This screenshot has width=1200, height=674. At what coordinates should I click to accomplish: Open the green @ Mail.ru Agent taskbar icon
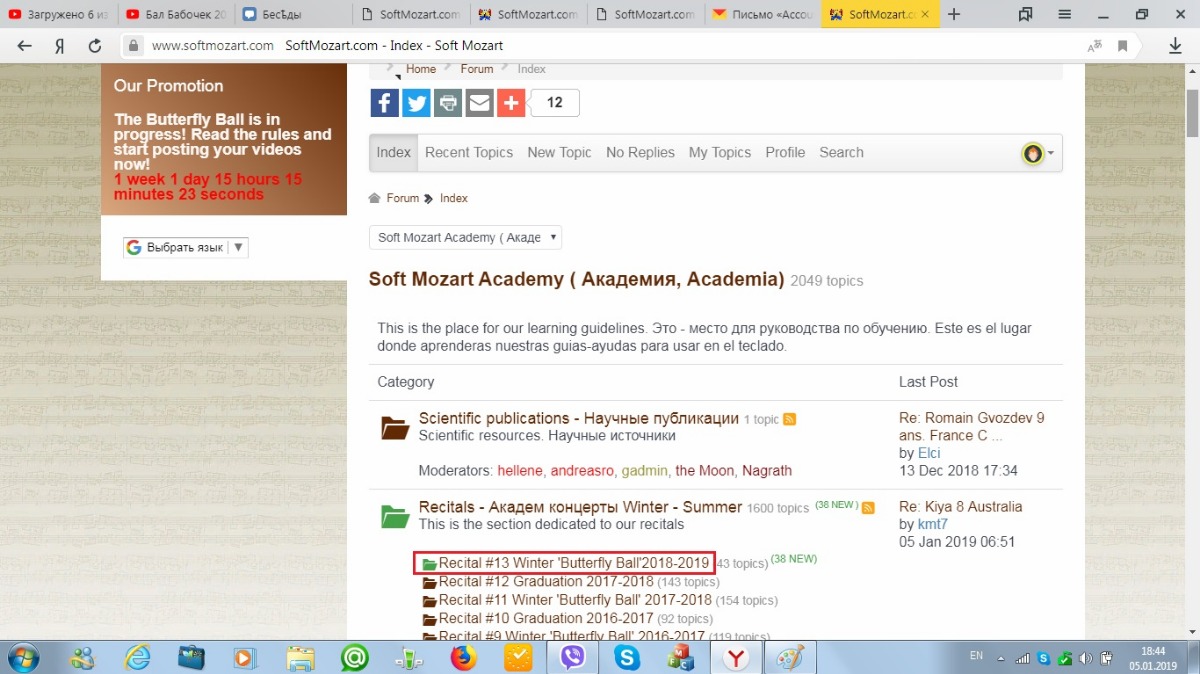pos(355,657)
